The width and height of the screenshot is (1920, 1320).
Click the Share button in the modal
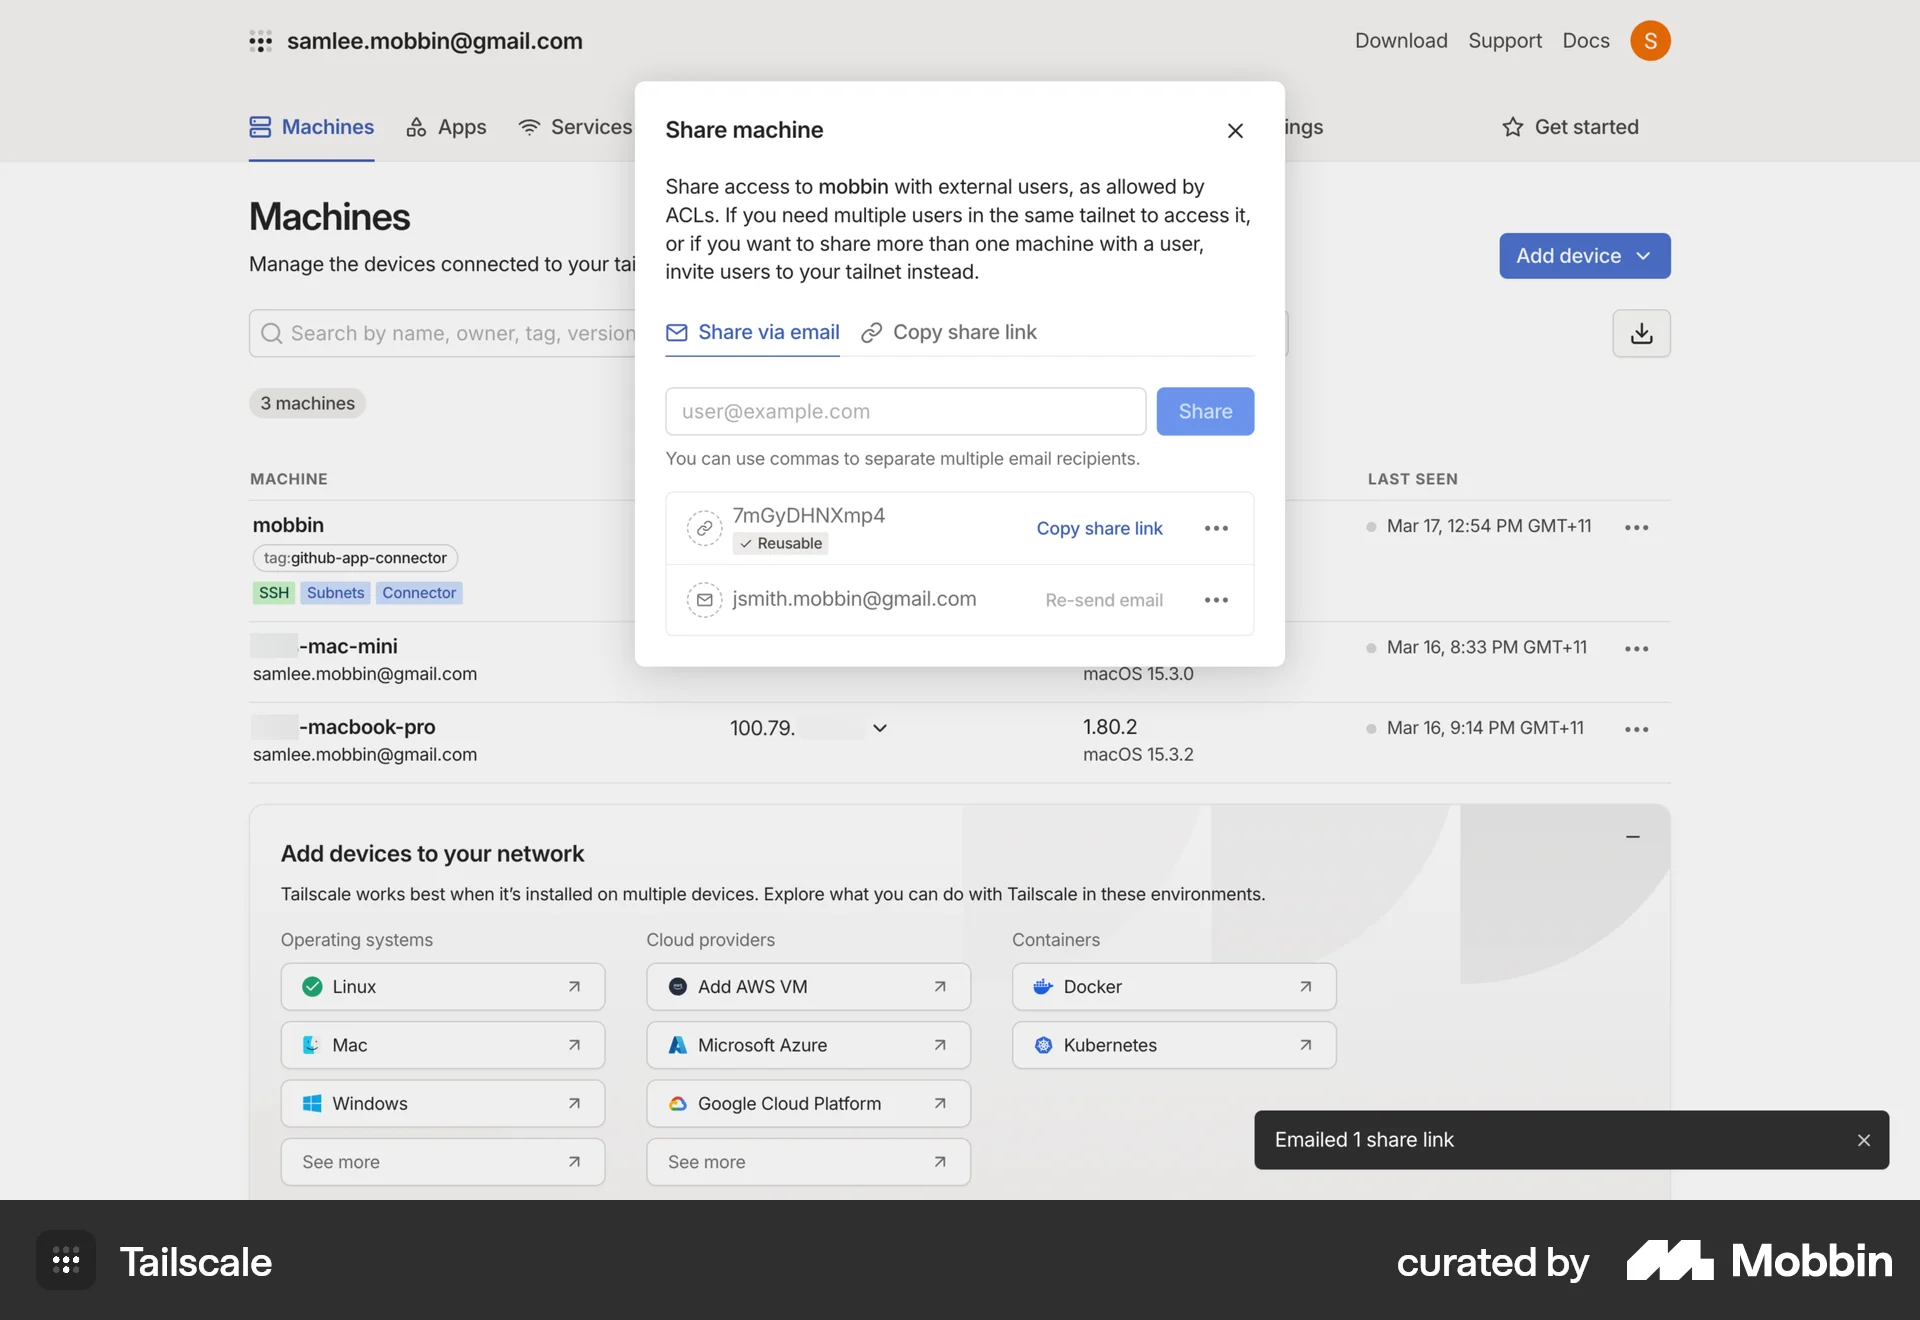click(x=1204, y=411)
